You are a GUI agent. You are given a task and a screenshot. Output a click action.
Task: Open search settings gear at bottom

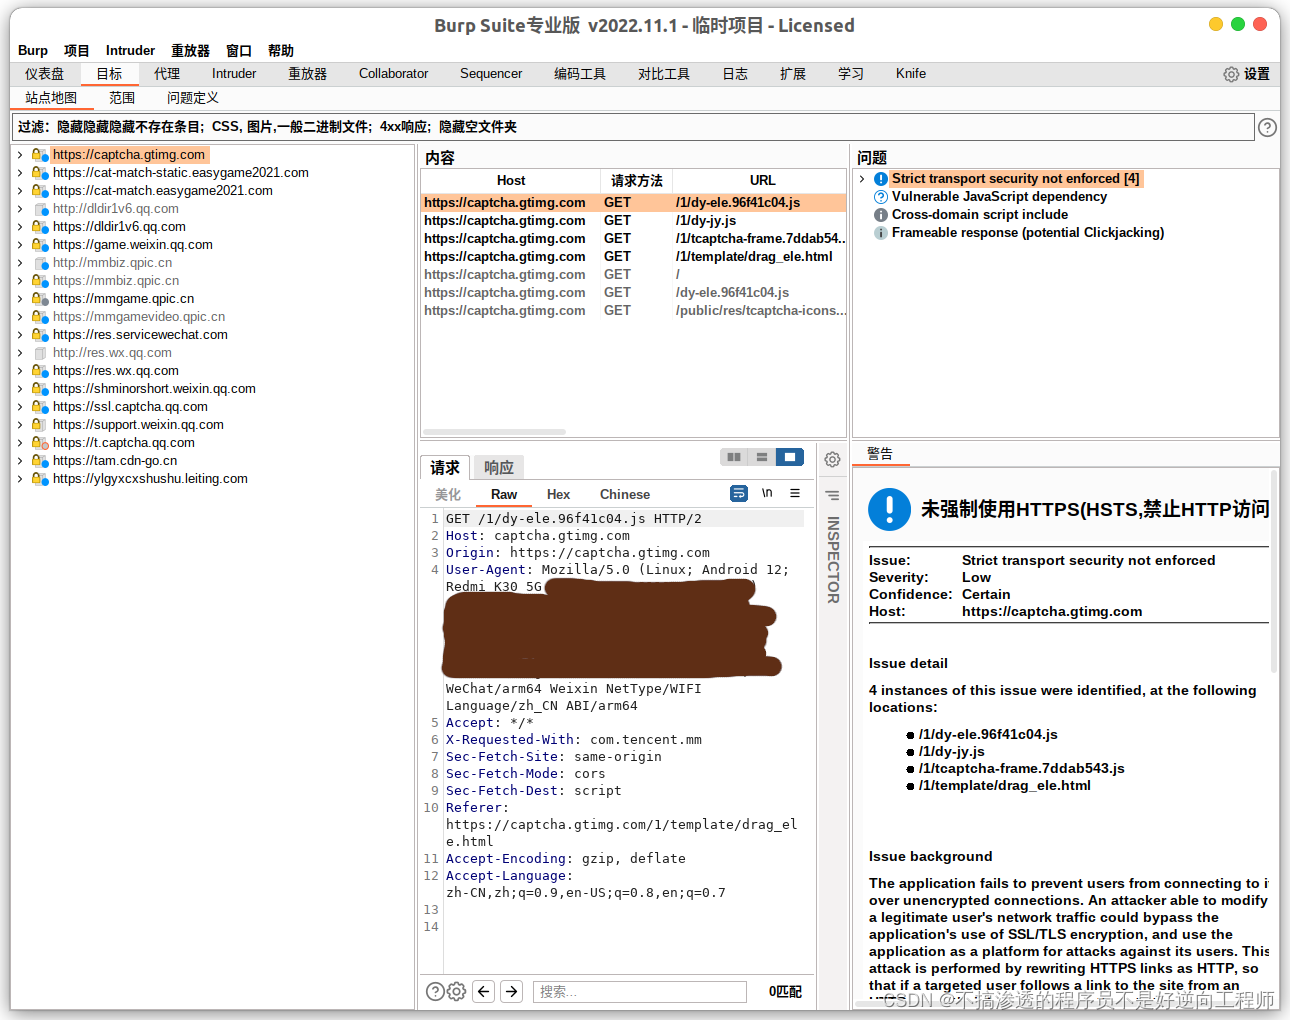[x=457, y=991]
